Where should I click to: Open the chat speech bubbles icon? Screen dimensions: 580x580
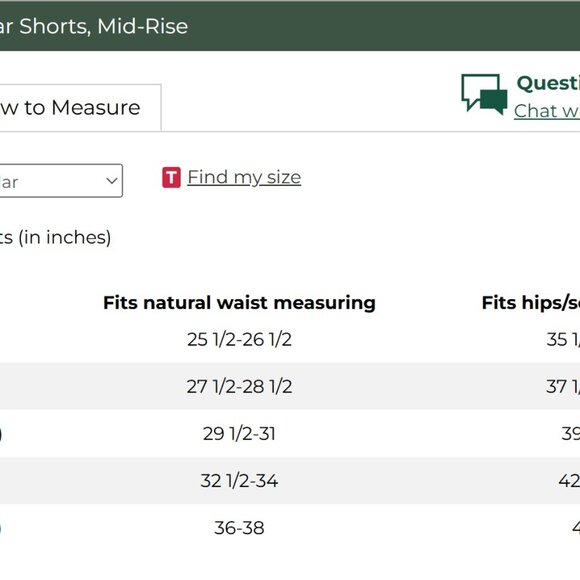484,95
